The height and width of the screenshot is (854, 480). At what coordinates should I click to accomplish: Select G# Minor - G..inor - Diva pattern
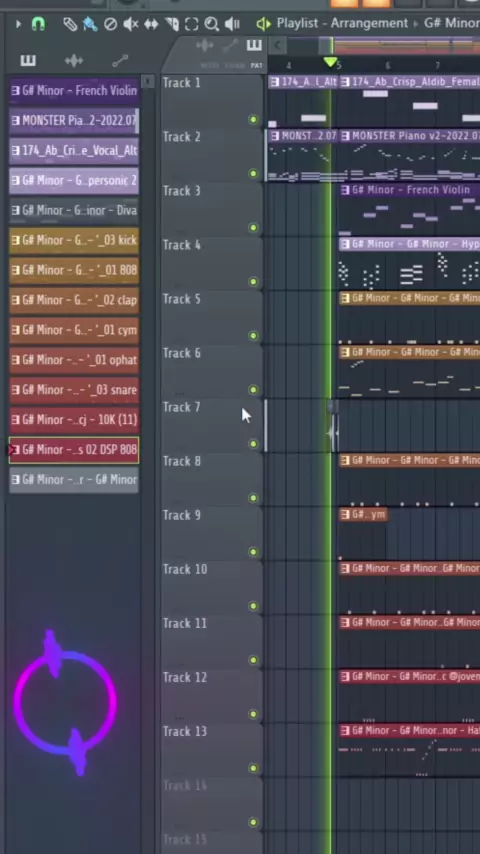(74, 210)
